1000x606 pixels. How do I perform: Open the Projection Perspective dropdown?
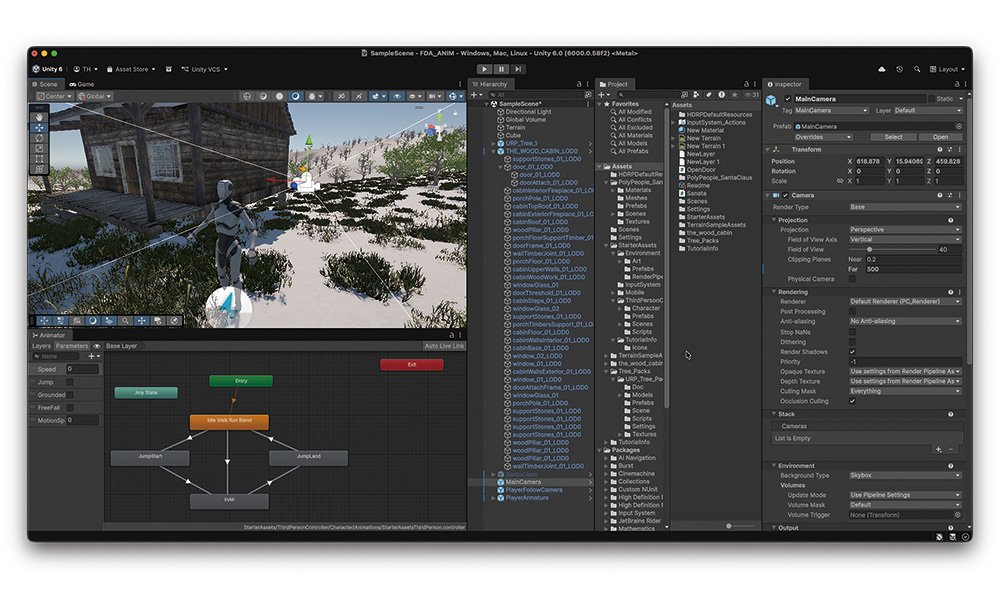pyautogui.click(x=905, y=230)
